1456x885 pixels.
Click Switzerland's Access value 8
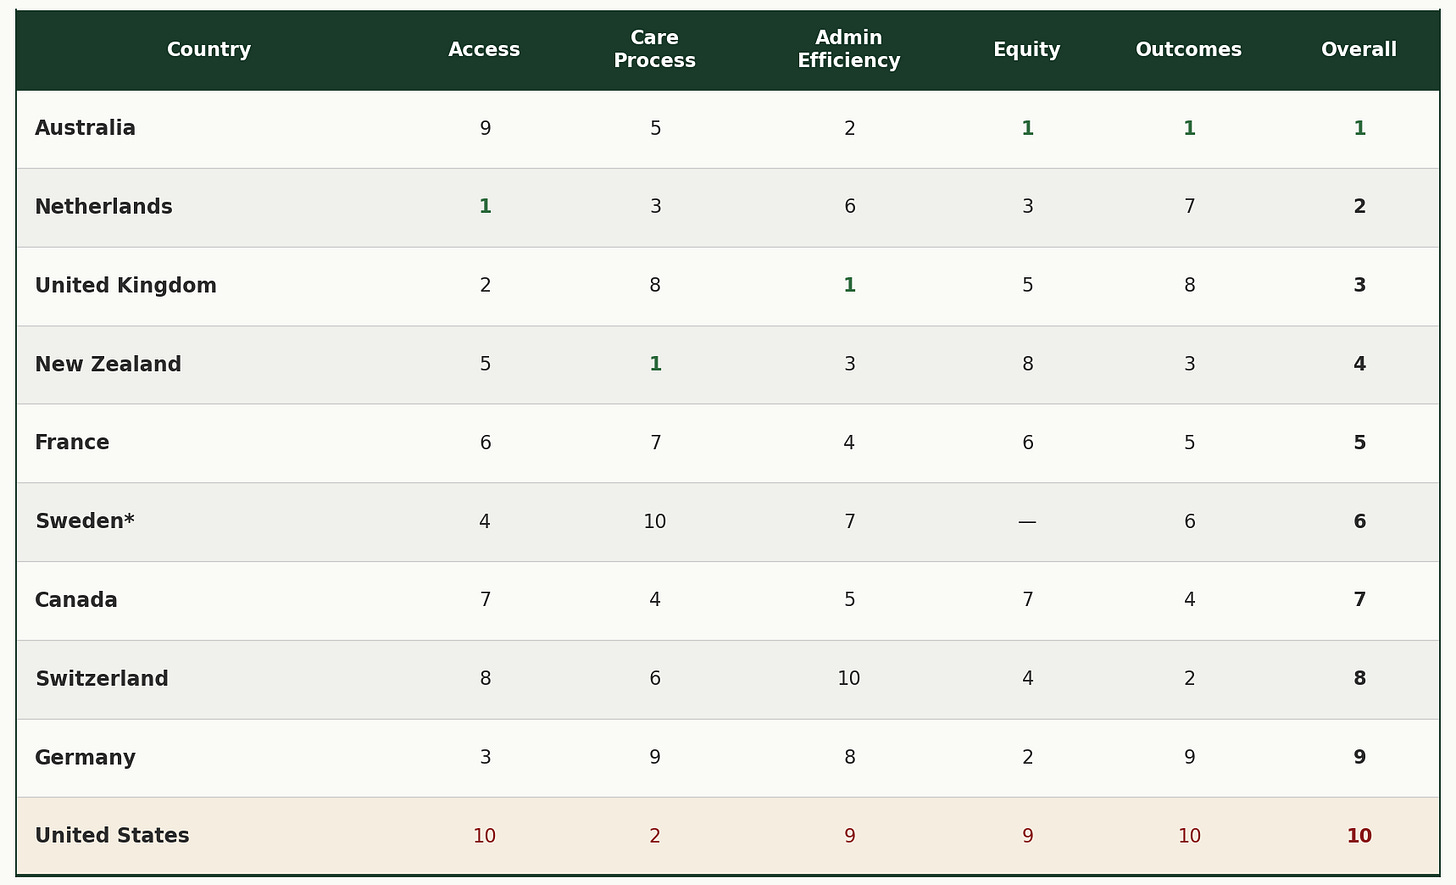click(x=485, y=679)
